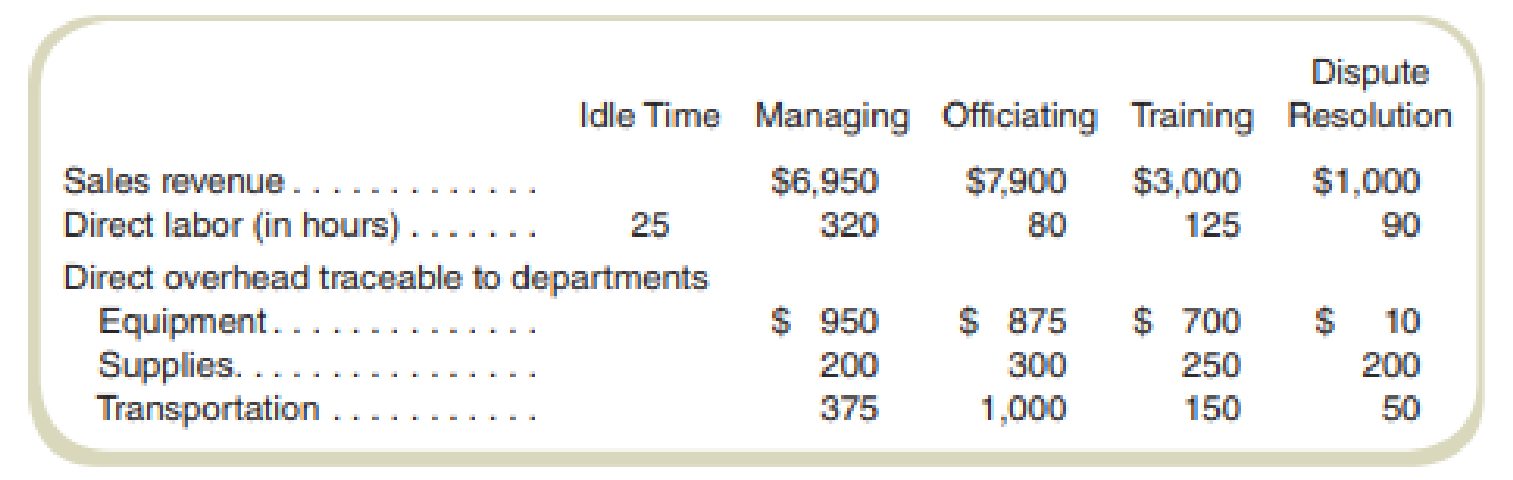Click Direct overhead traceable to departments heading

click(386, 276)
